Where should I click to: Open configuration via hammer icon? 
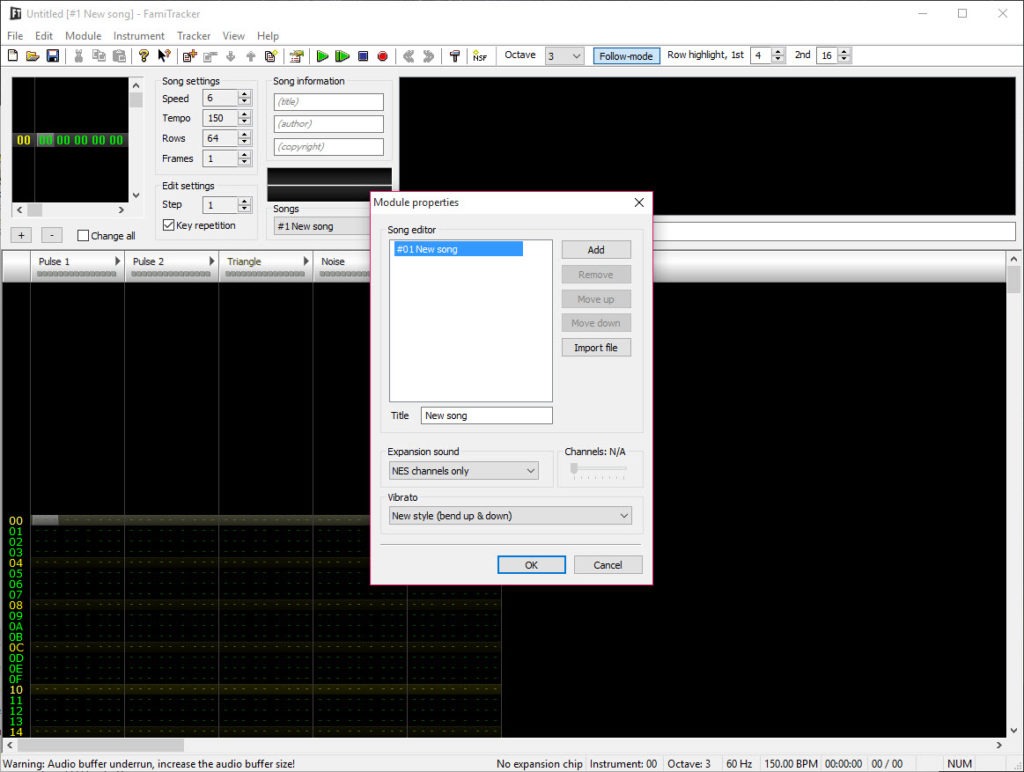(455, 56)
